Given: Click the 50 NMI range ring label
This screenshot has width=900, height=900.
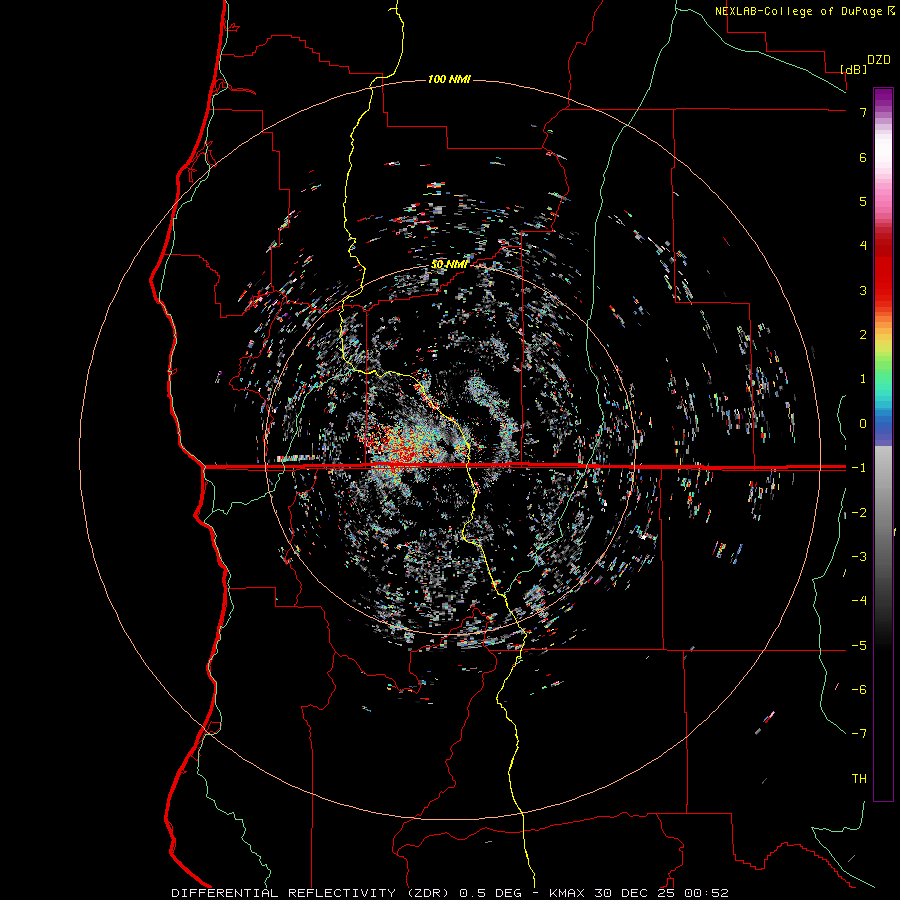Looking at the screenshot, I should point(449,264).
